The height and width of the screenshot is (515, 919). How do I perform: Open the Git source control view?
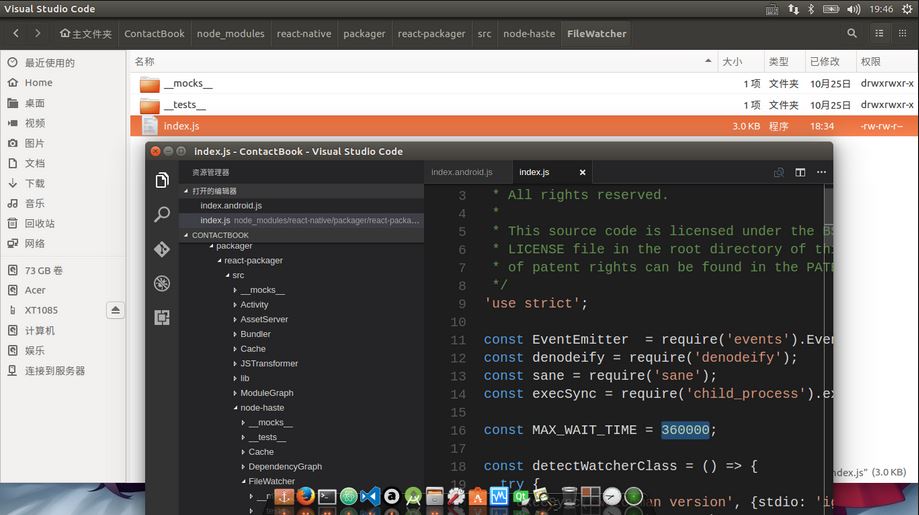(x=162, y=249)
